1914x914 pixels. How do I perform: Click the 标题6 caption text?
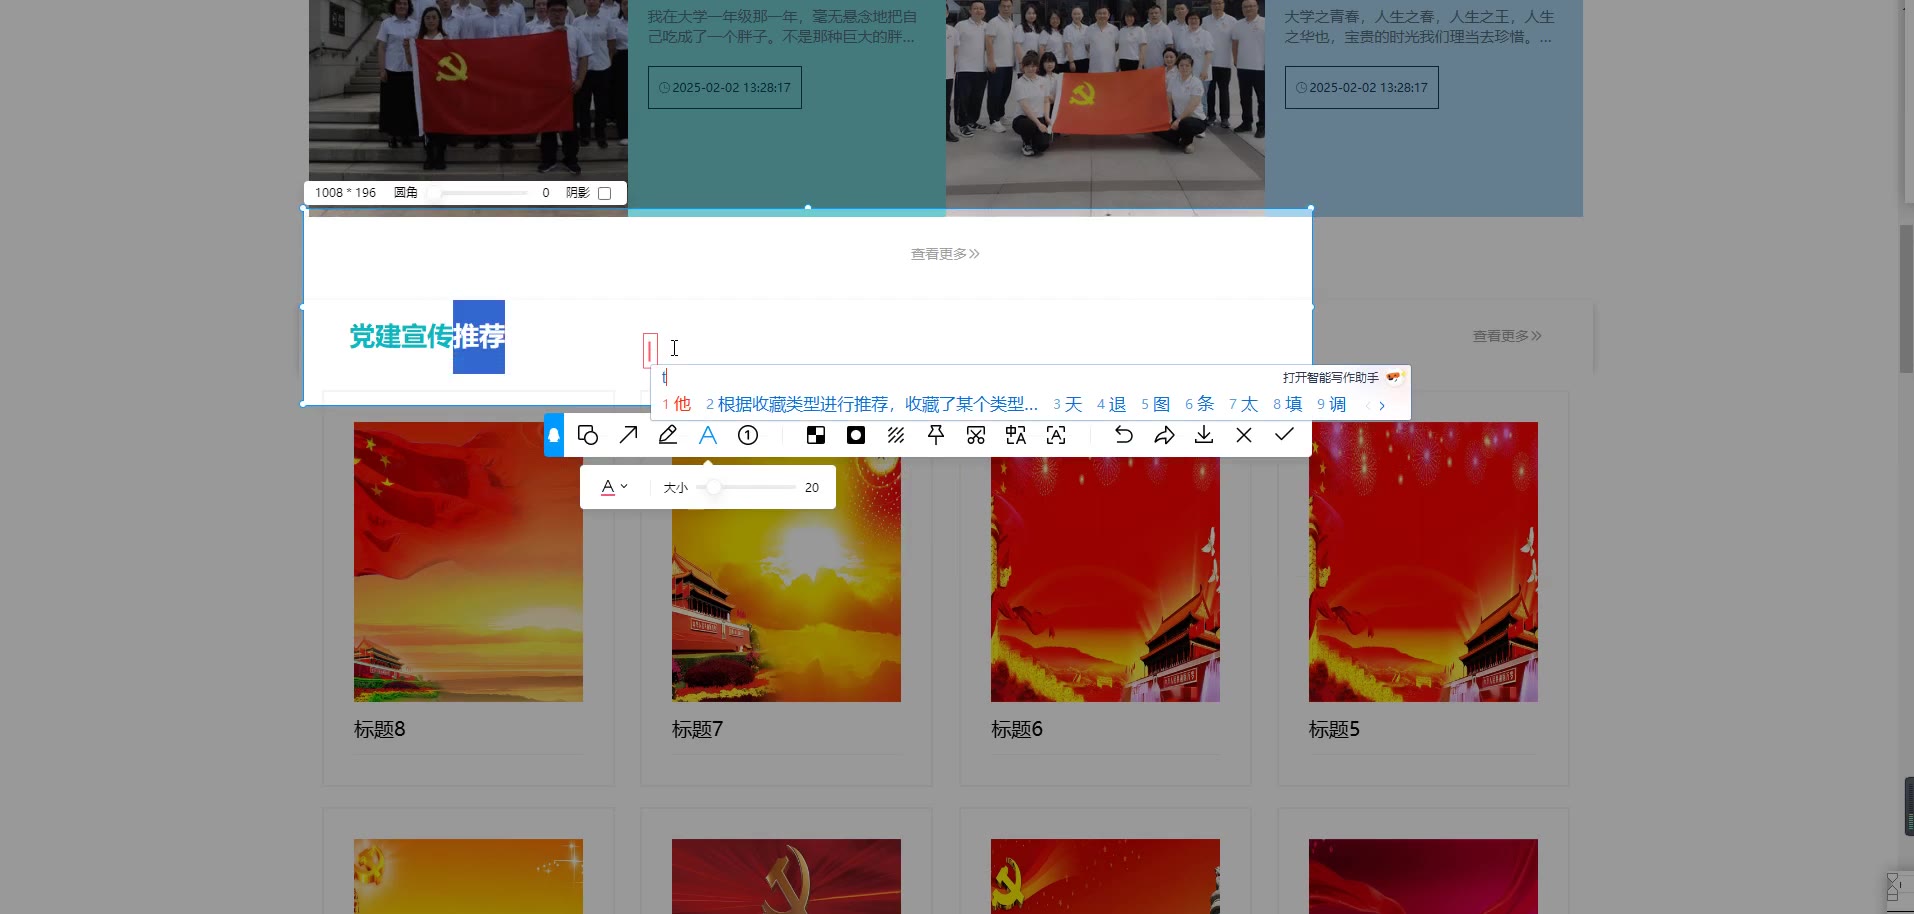(x=1017, y=729)
